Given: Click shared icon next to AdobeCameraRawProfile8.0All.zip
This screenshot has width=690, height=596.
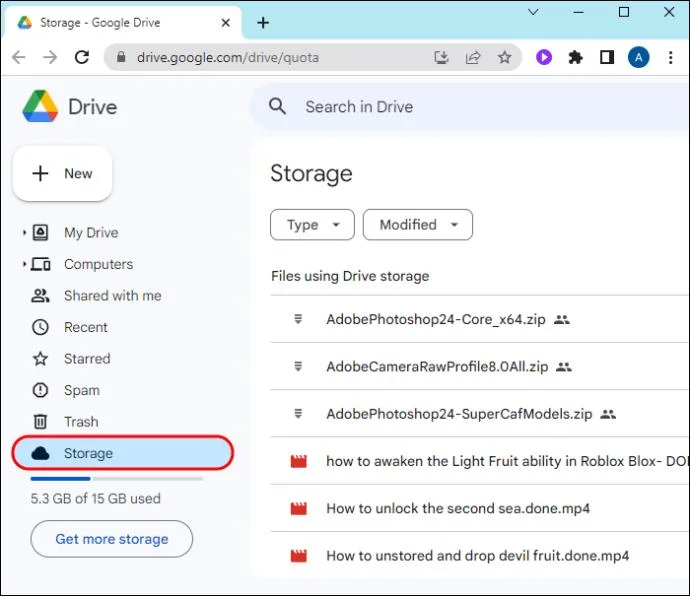Looking at the screenshot, I should (x=564, y=367).
